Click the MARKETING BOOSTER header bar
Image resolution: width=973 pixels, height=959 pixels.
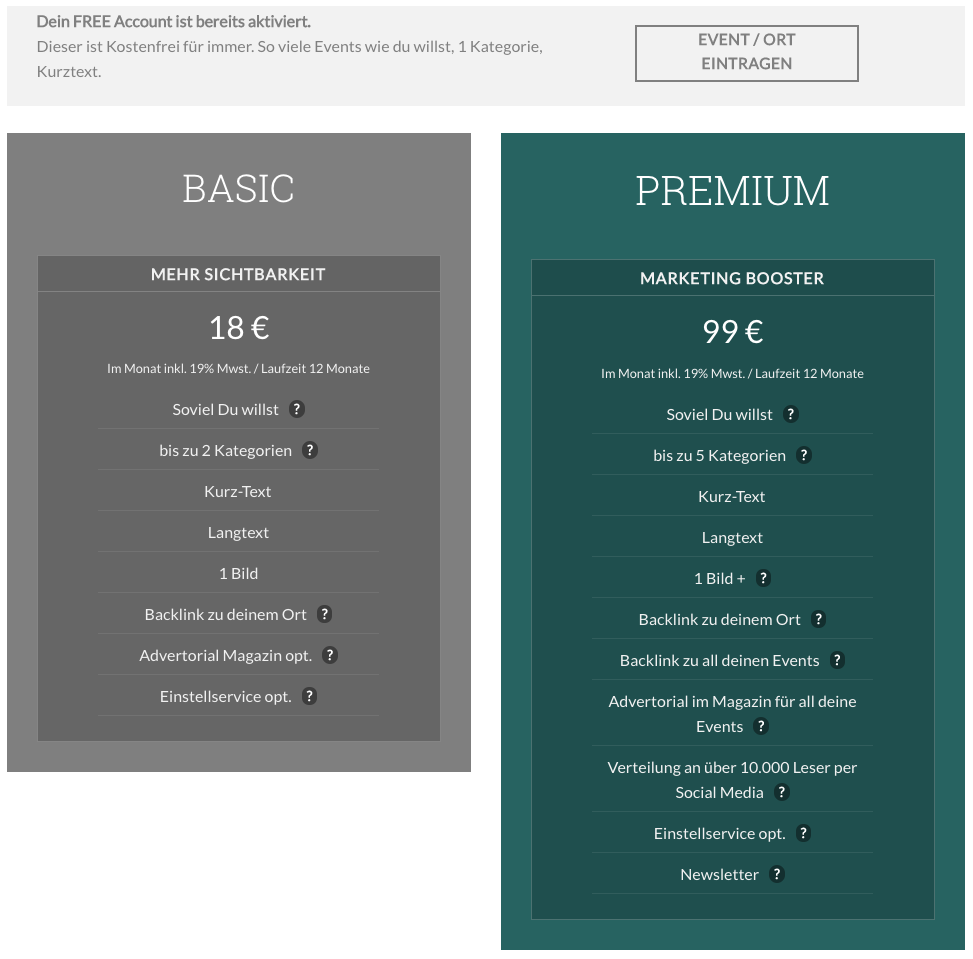point(733,278)
